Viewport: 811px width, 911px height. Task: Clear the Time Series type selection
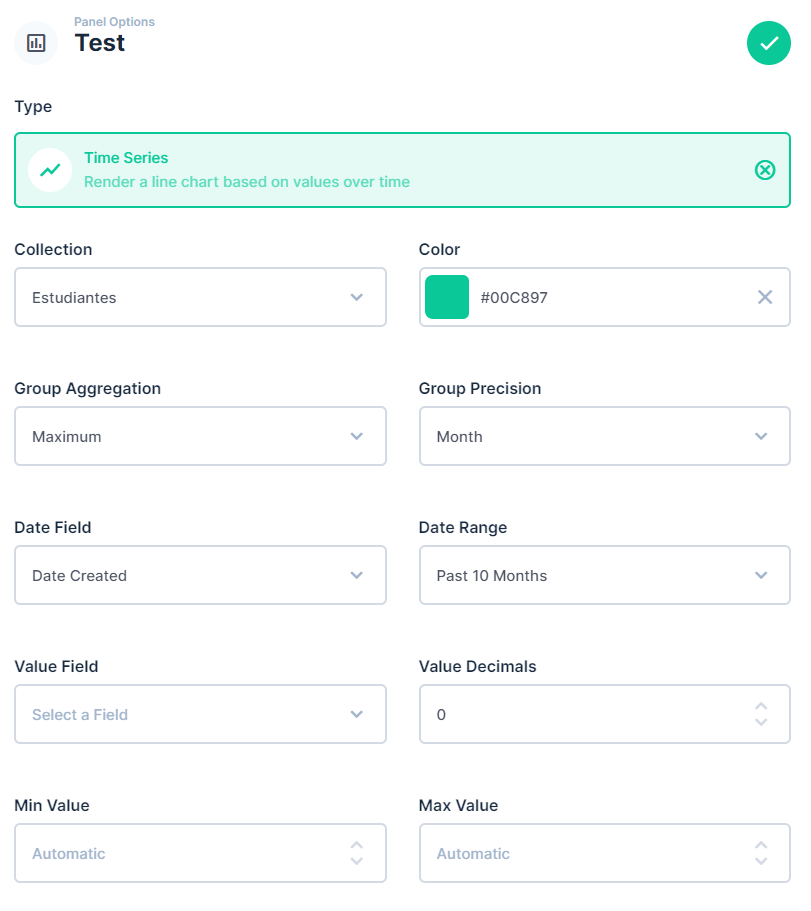pyautogui.click(x=765, y=170)
